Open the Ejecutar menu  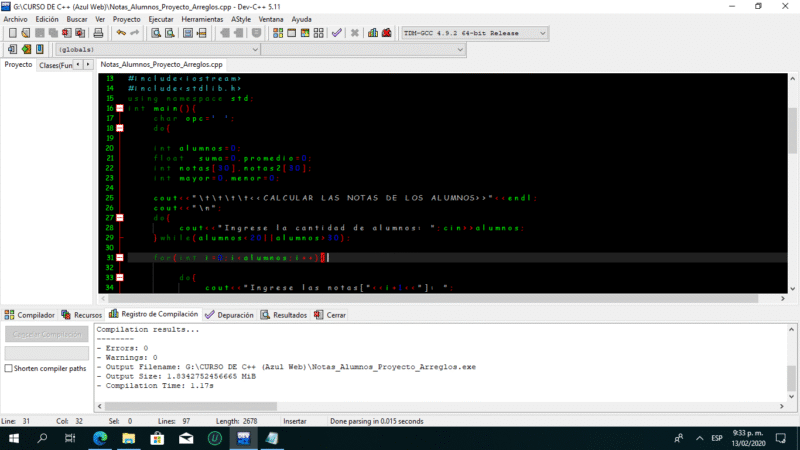click(x=160, y=19)
